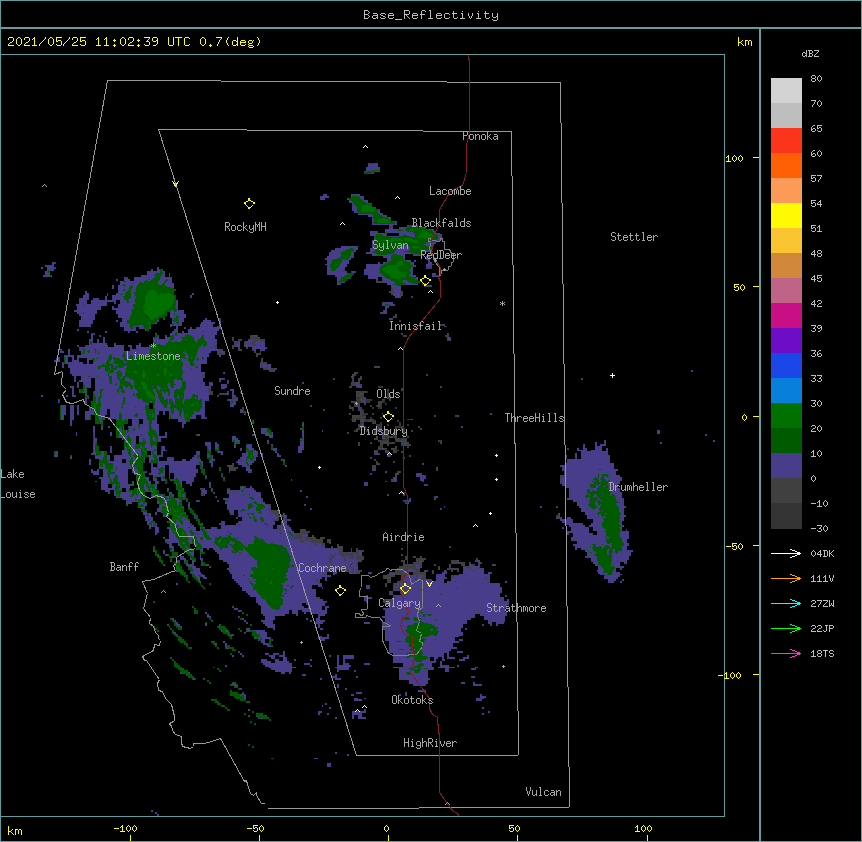This screenshot has height=842, width=862.
Task: Click the Drumheller city label
Action: pyautogui.click(x=638, y=487)
